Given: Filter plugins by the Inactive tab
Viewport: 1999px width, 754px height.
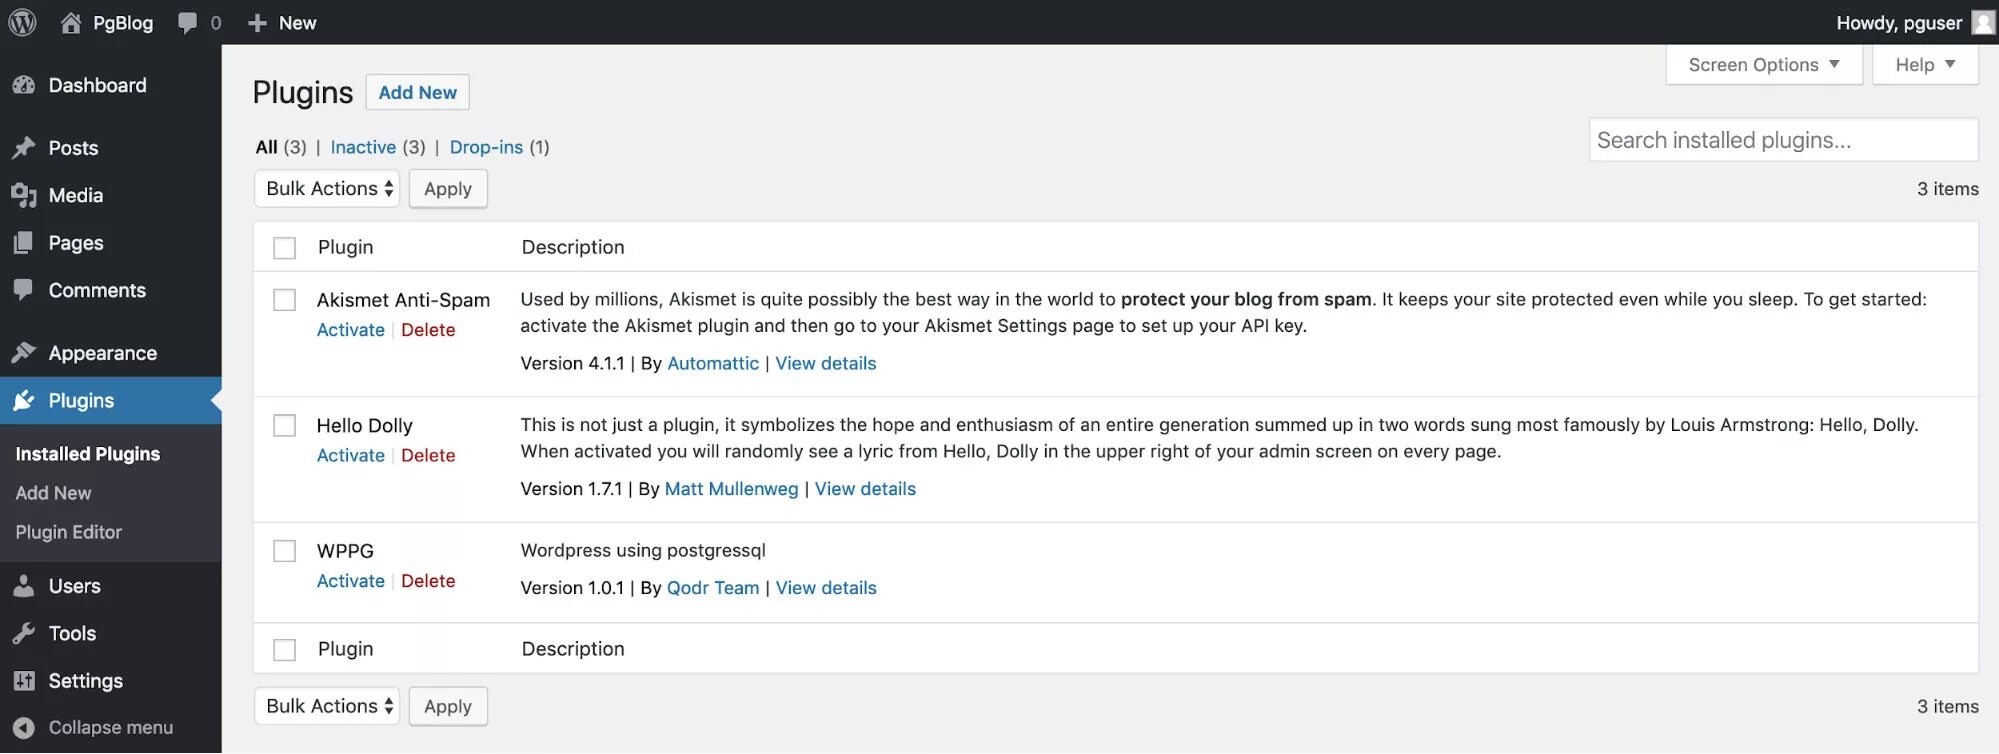Looking at the screenshot, I should point(363,147).
